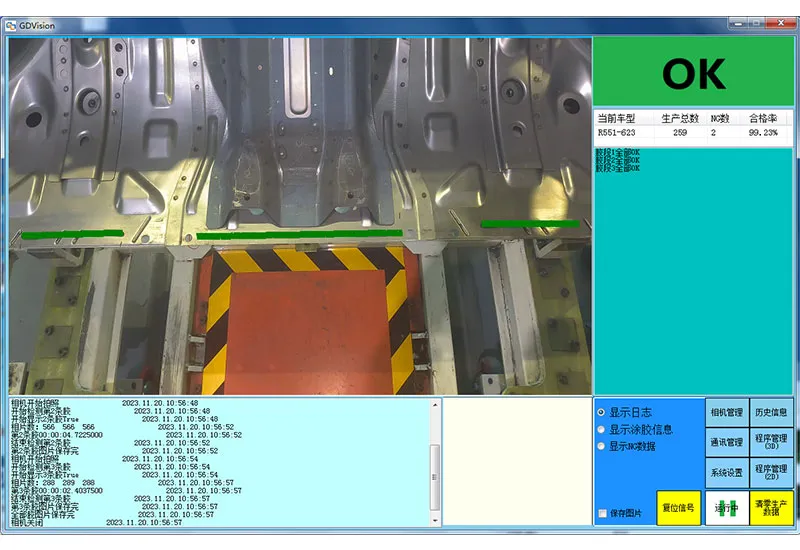Click the 合格率 column header
Screen dimensions: 800x550
point(763,118)
